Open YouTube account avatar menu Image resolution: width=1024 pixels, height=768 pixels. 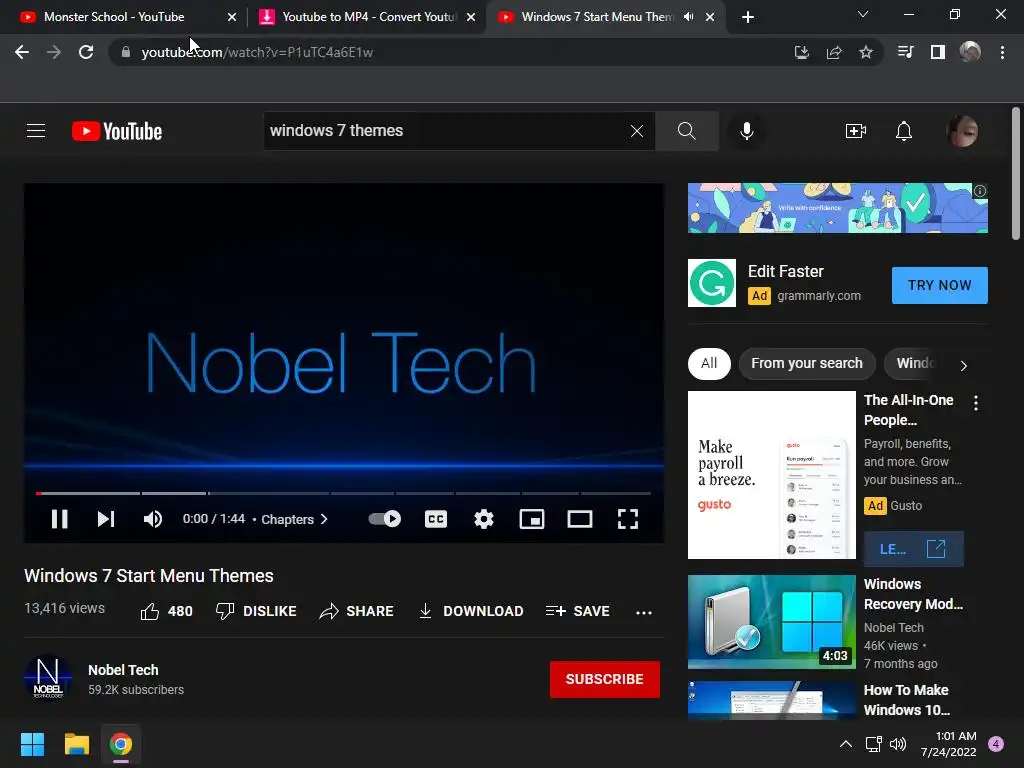[963, 131]
